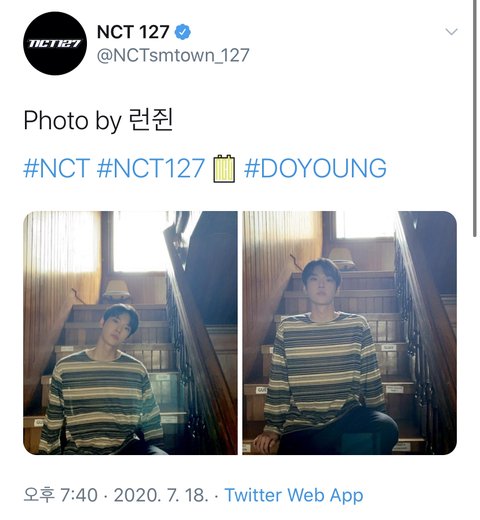Click the sunlit window in left photo
480x520 pixels.
tap(140, 242)
